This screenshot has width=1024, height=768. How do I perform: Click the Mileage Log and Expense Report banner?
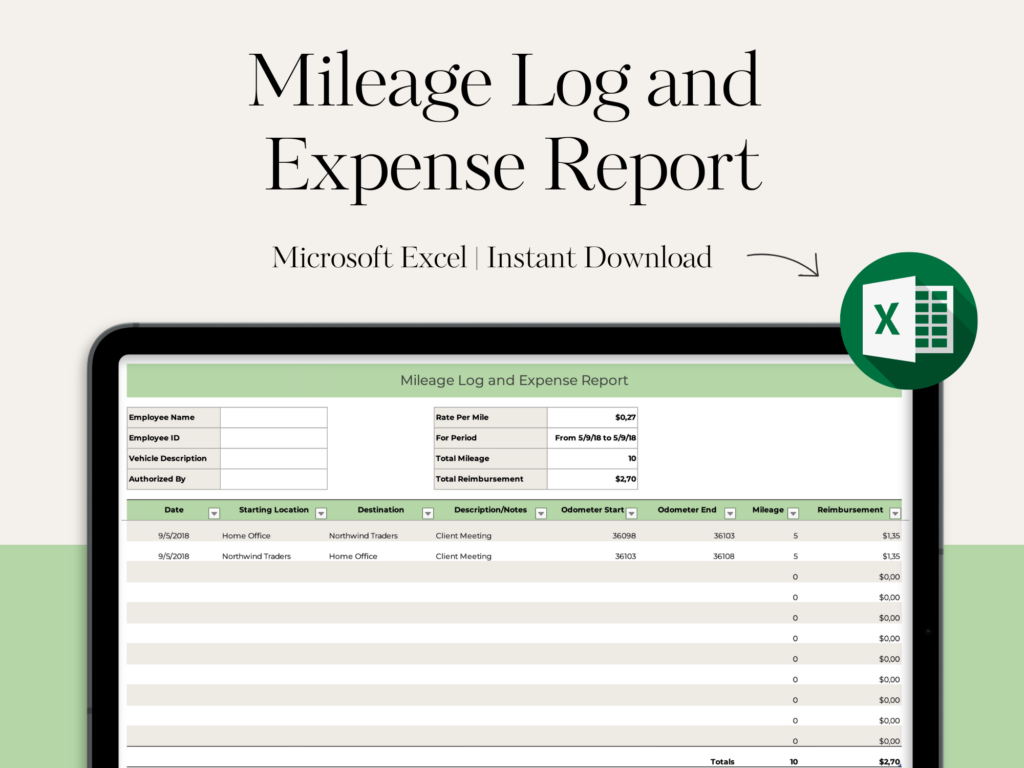point(514,381)
